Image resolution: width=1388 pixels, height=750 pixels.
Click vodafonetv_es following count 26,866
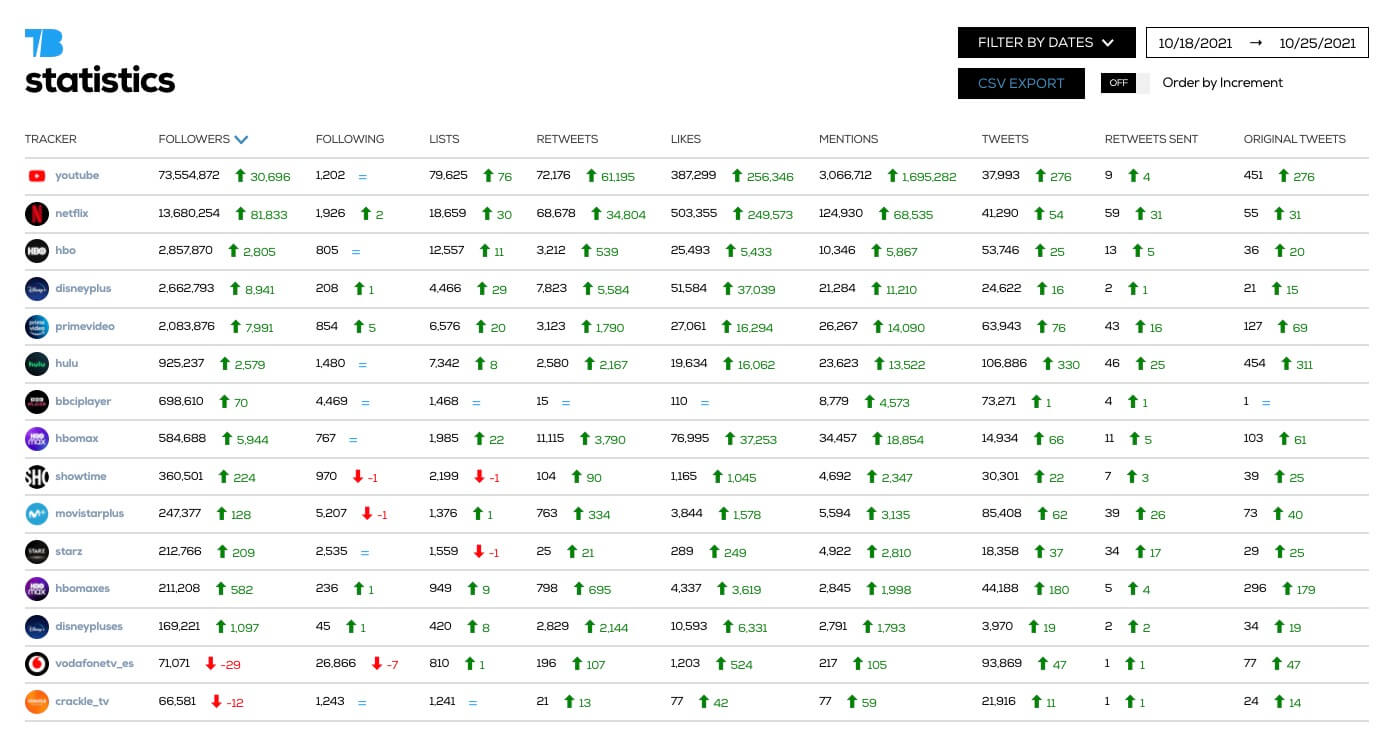(x=336, y=663)
